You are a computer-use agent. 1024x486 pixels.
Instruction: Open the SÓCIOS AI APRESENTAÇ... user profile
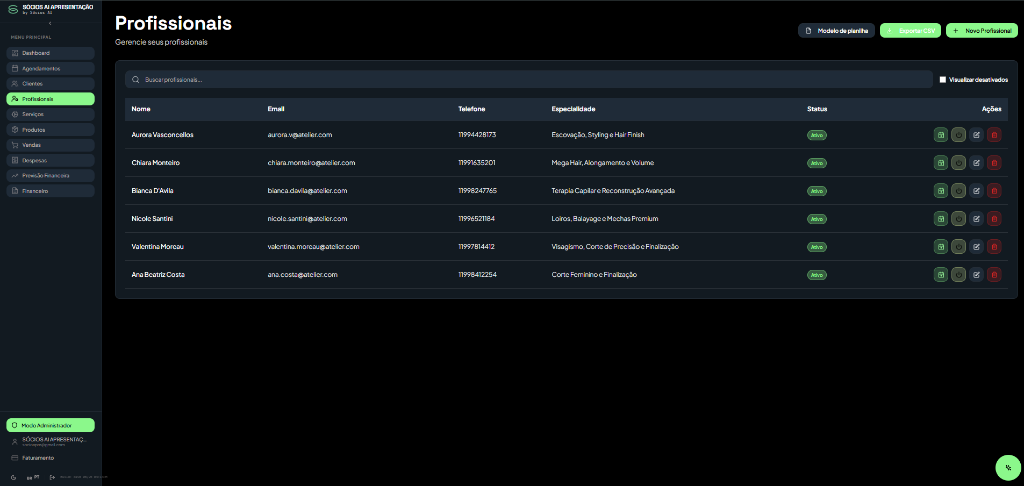click(x=50, y=442)
